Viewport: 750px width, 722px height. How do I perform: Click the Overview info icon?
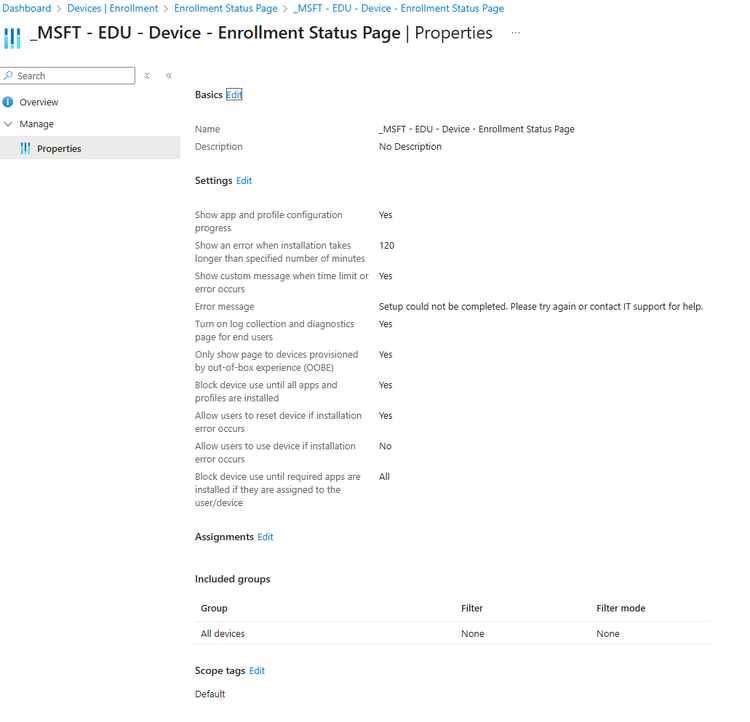pos(8,102)
